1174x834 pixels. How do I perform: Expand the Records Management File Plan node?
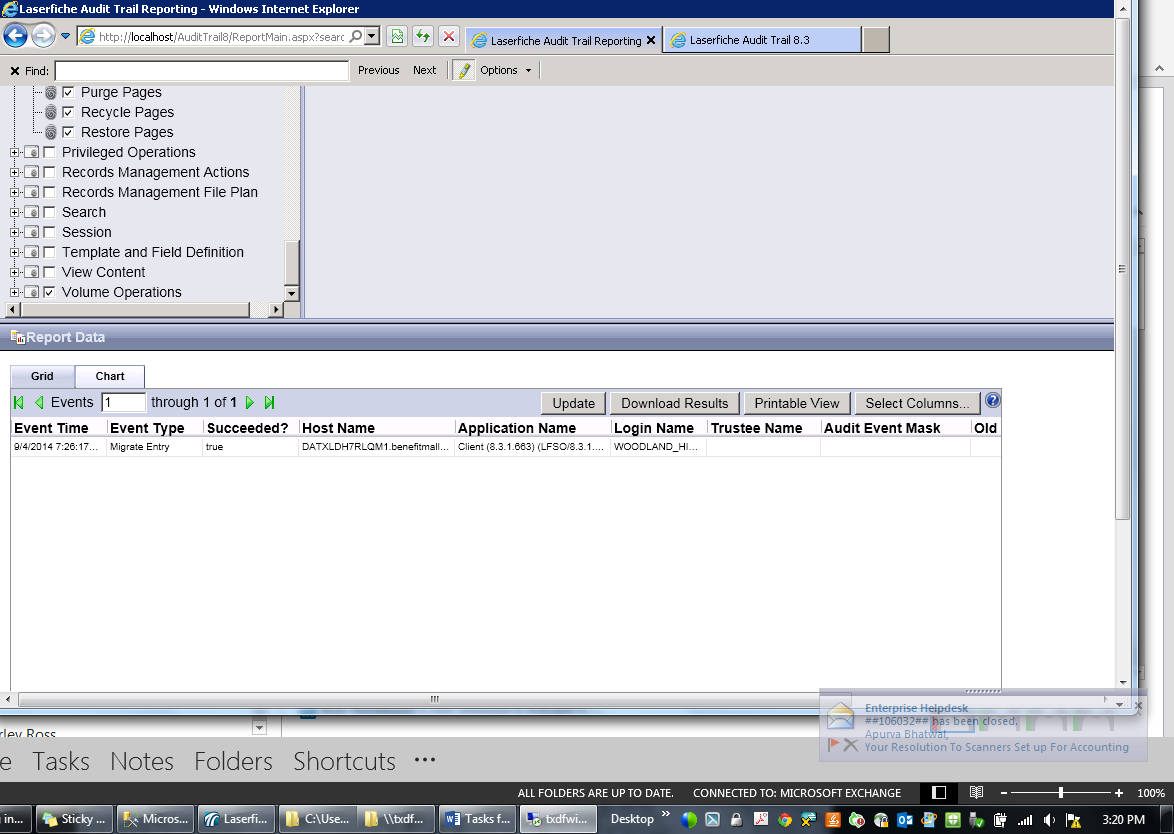tap(14, 192)
